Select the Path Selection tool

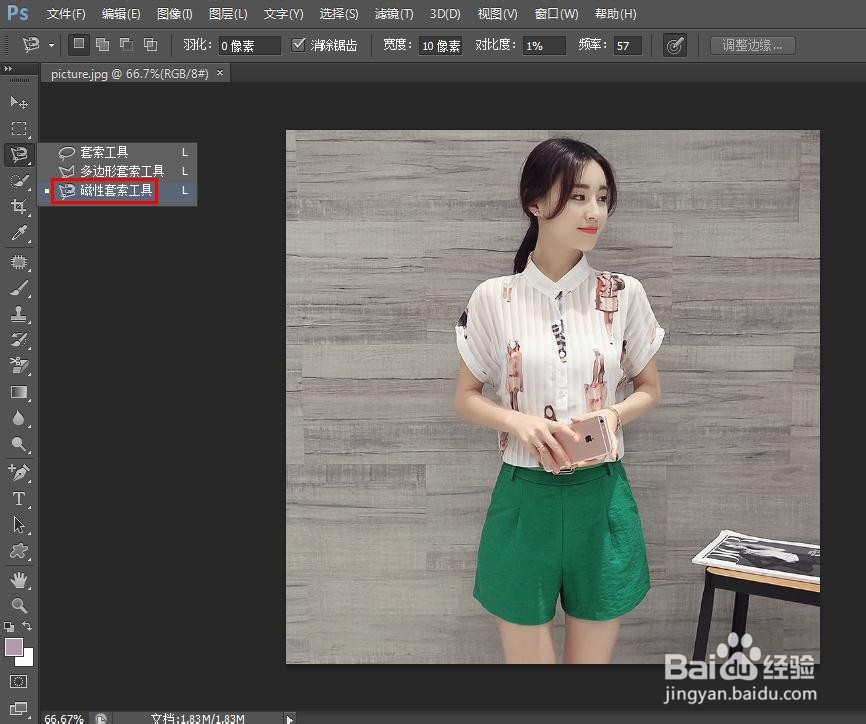[19, 525]
